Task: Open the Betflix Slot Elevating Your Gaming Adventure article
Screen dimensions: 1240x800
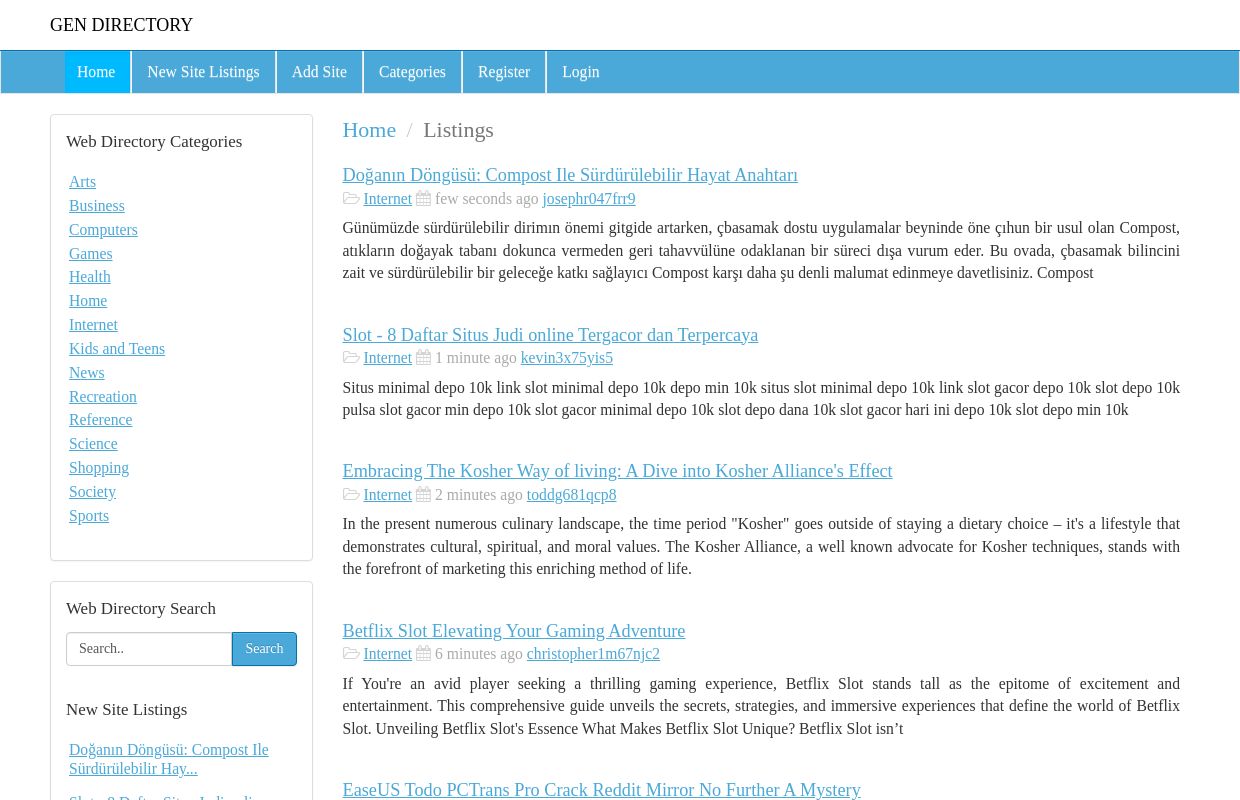Action: click(513, 631)
